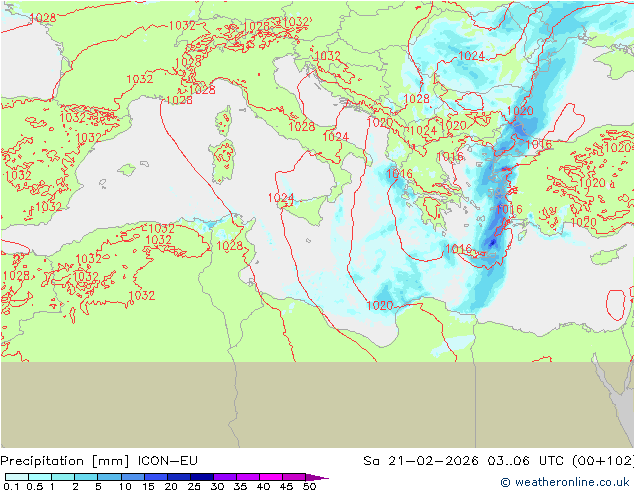Viewport: 634px width, 490px height.
Task: Click the '0.5' legend scale value
Action: (x=34, y=486)
